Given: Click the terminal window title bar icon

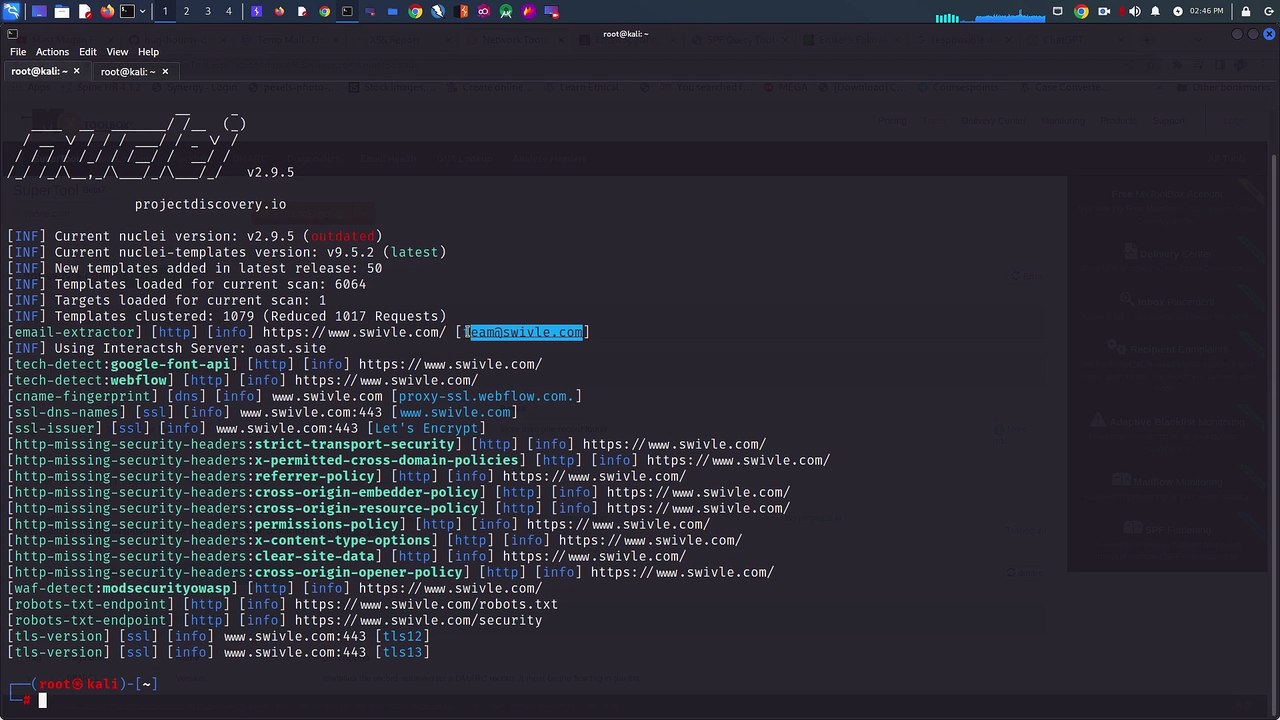Looking at the screenshot, I should point(12,34).
